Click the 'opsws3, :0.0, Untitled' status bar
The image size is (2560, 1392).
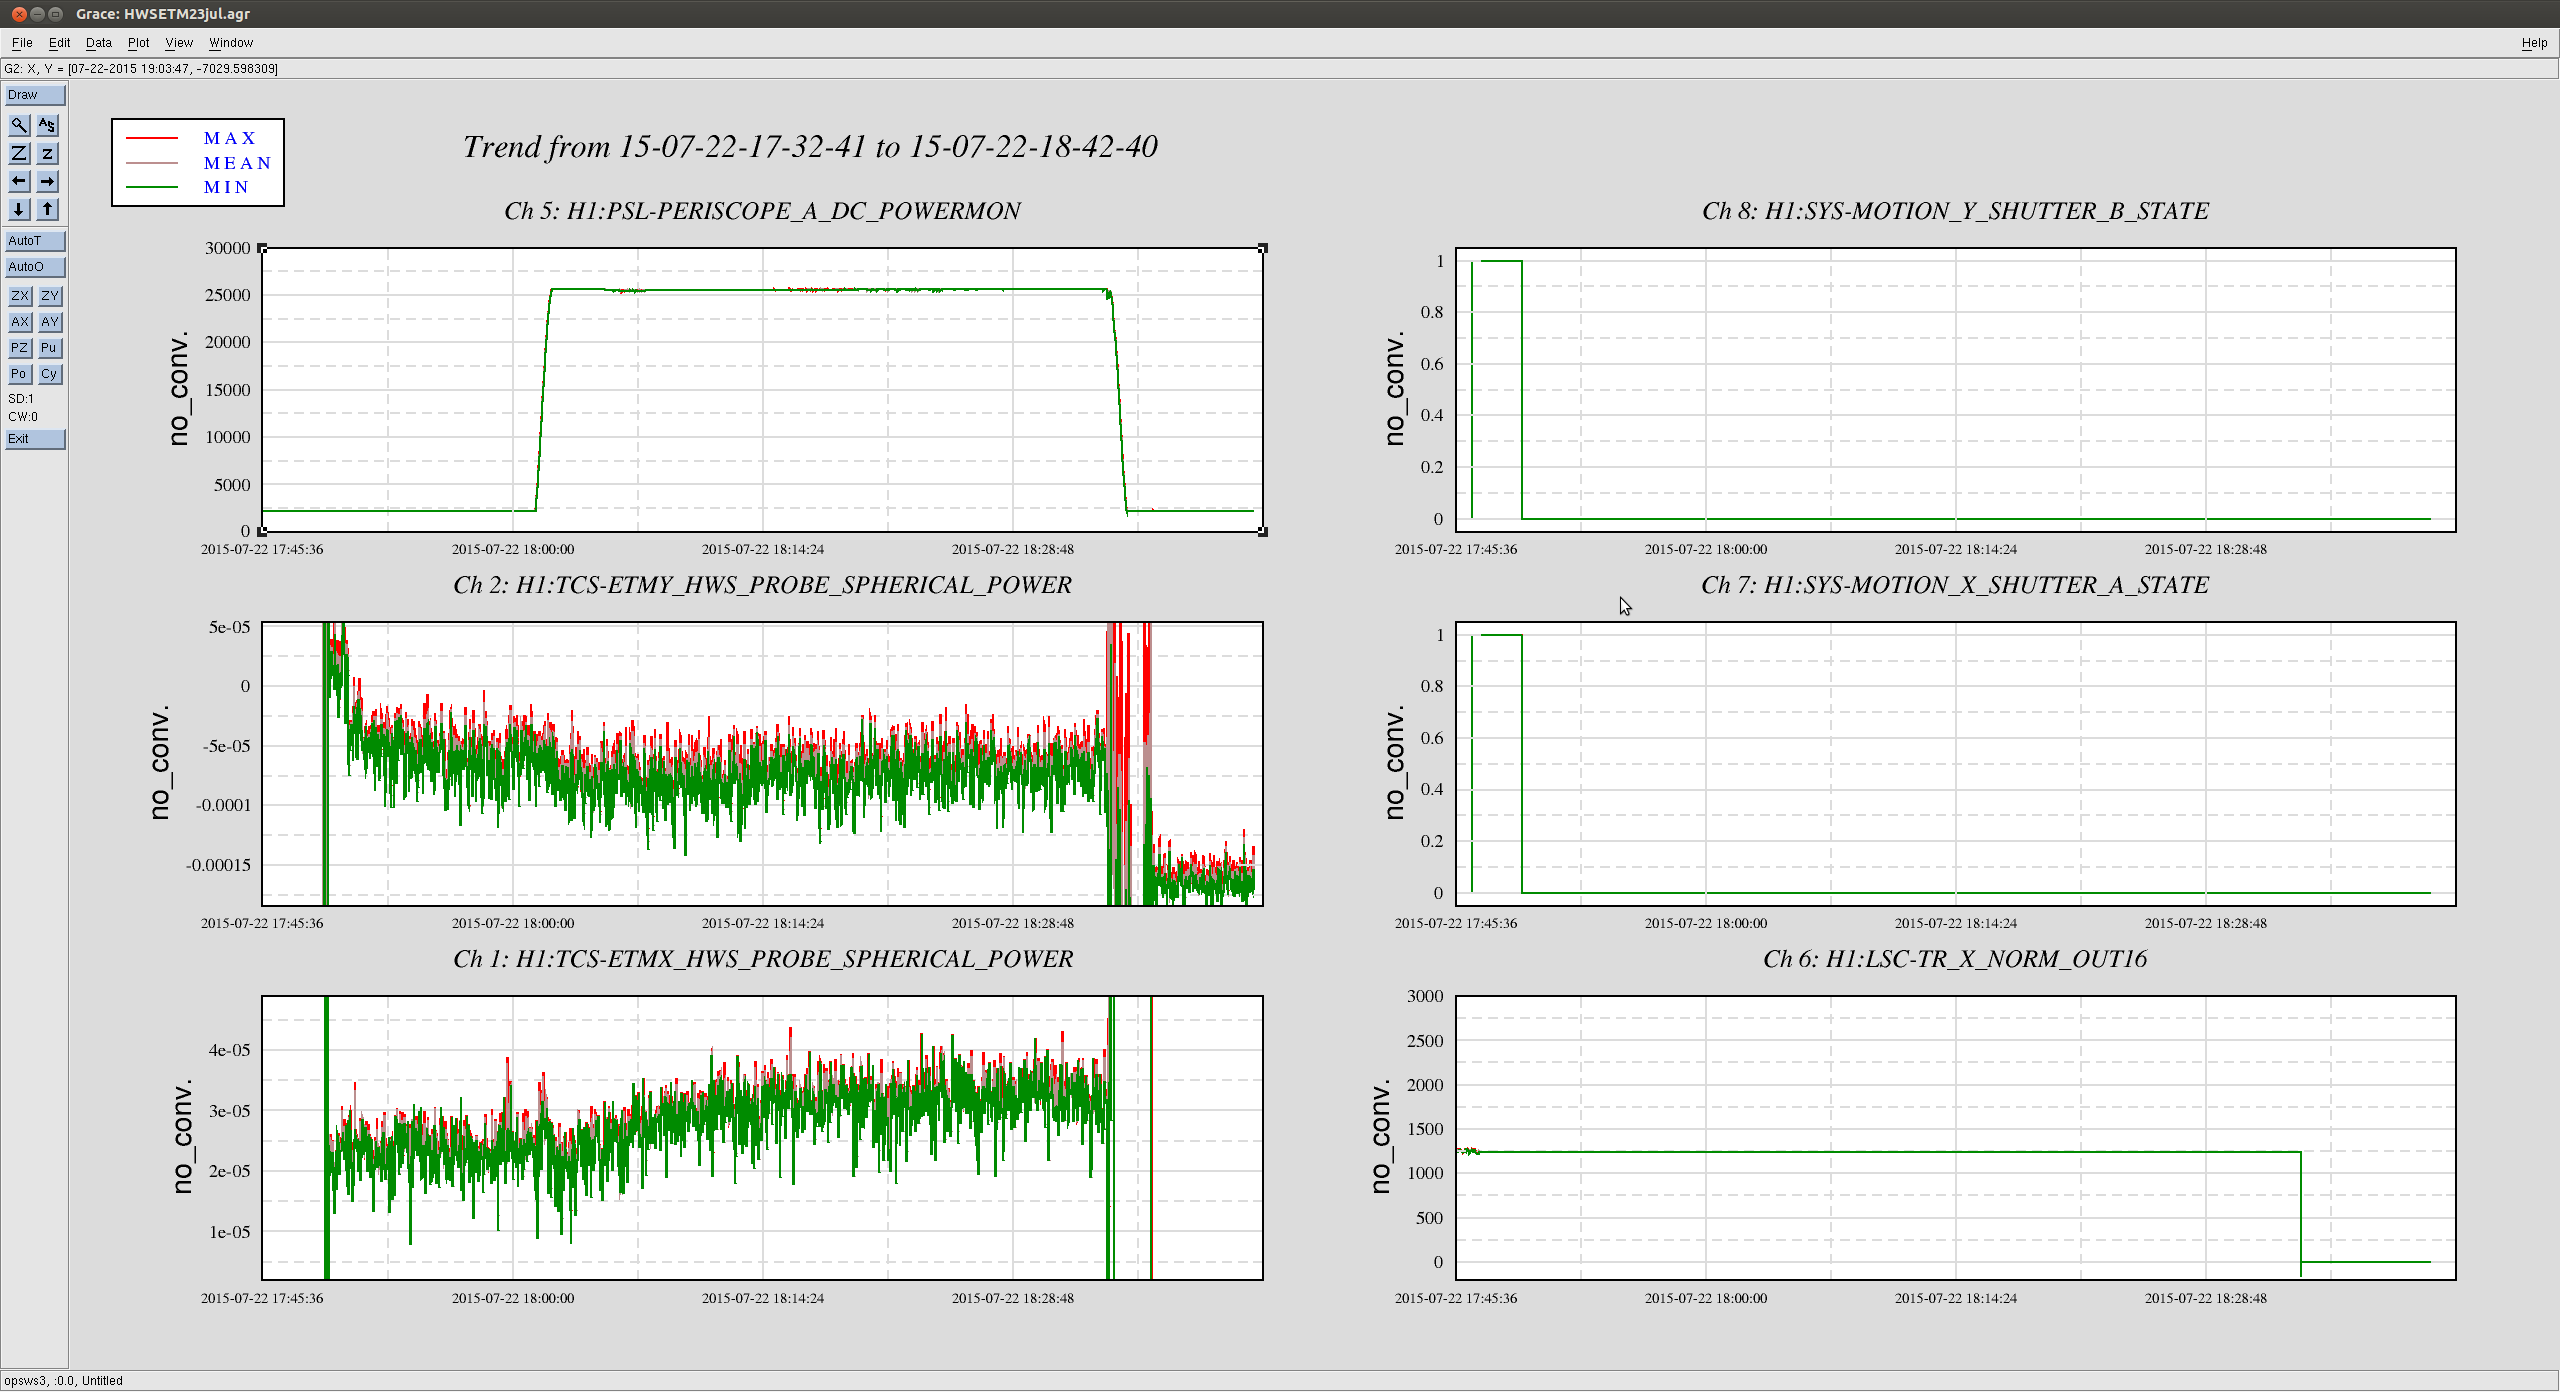click(63, 1381)
